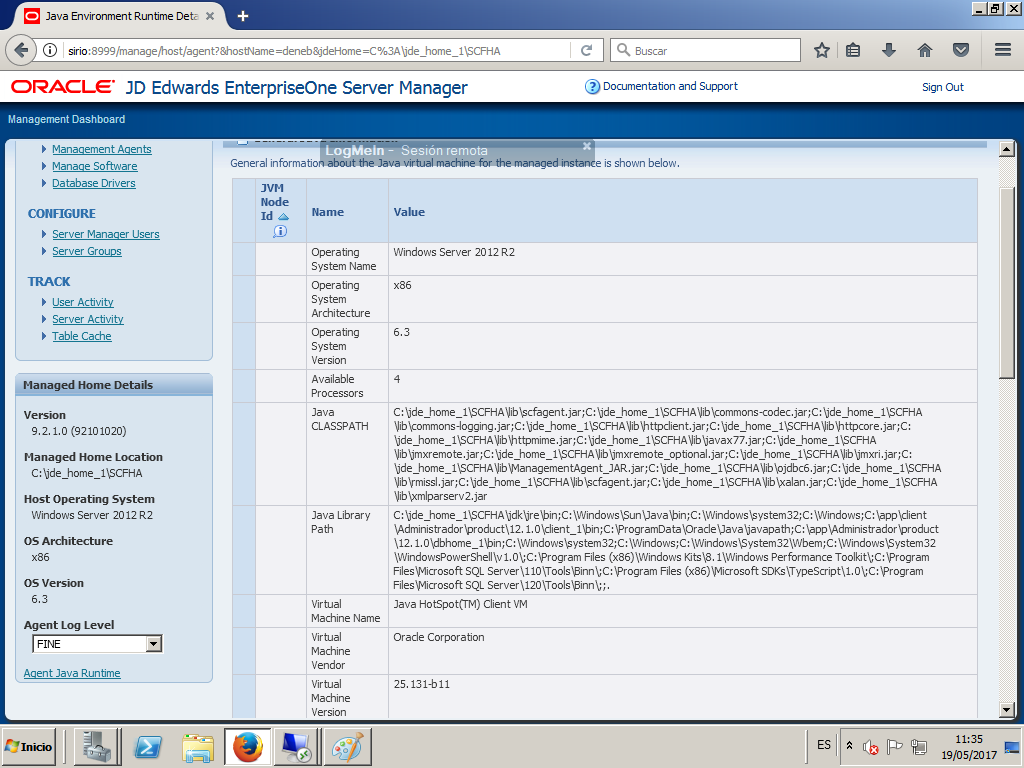
Task: Close the Java Environment Runtime tab
Action: click(210, 16)
